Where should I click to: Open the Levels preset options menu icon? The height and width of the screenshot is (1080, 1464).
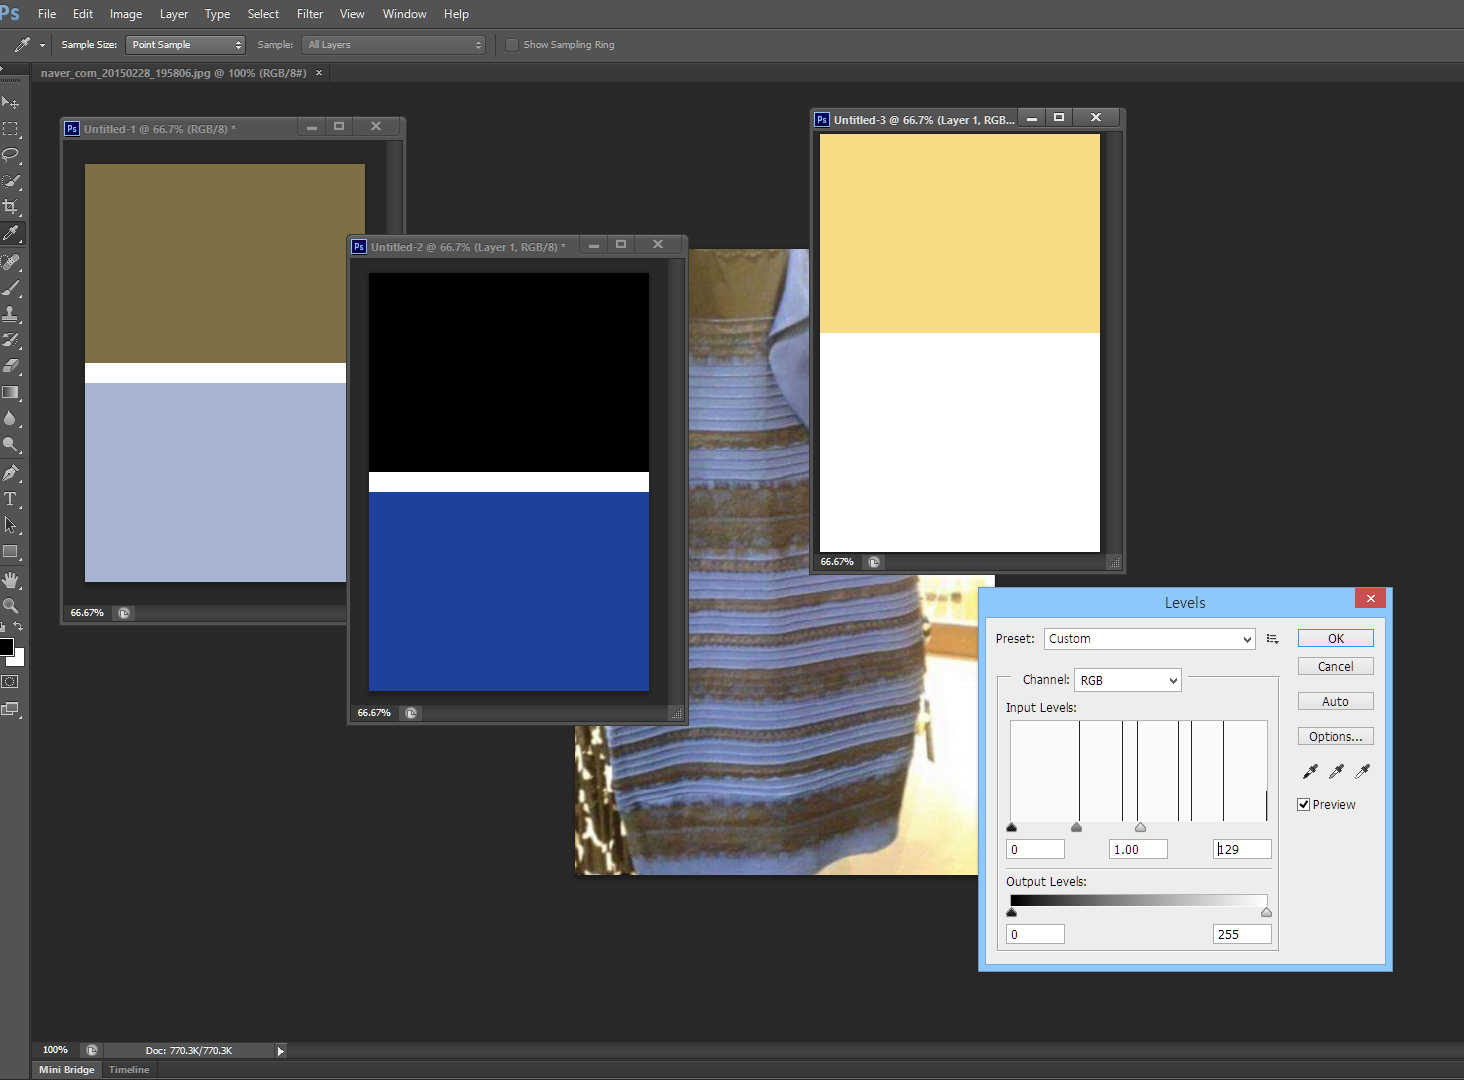[x=1272, y=639]
